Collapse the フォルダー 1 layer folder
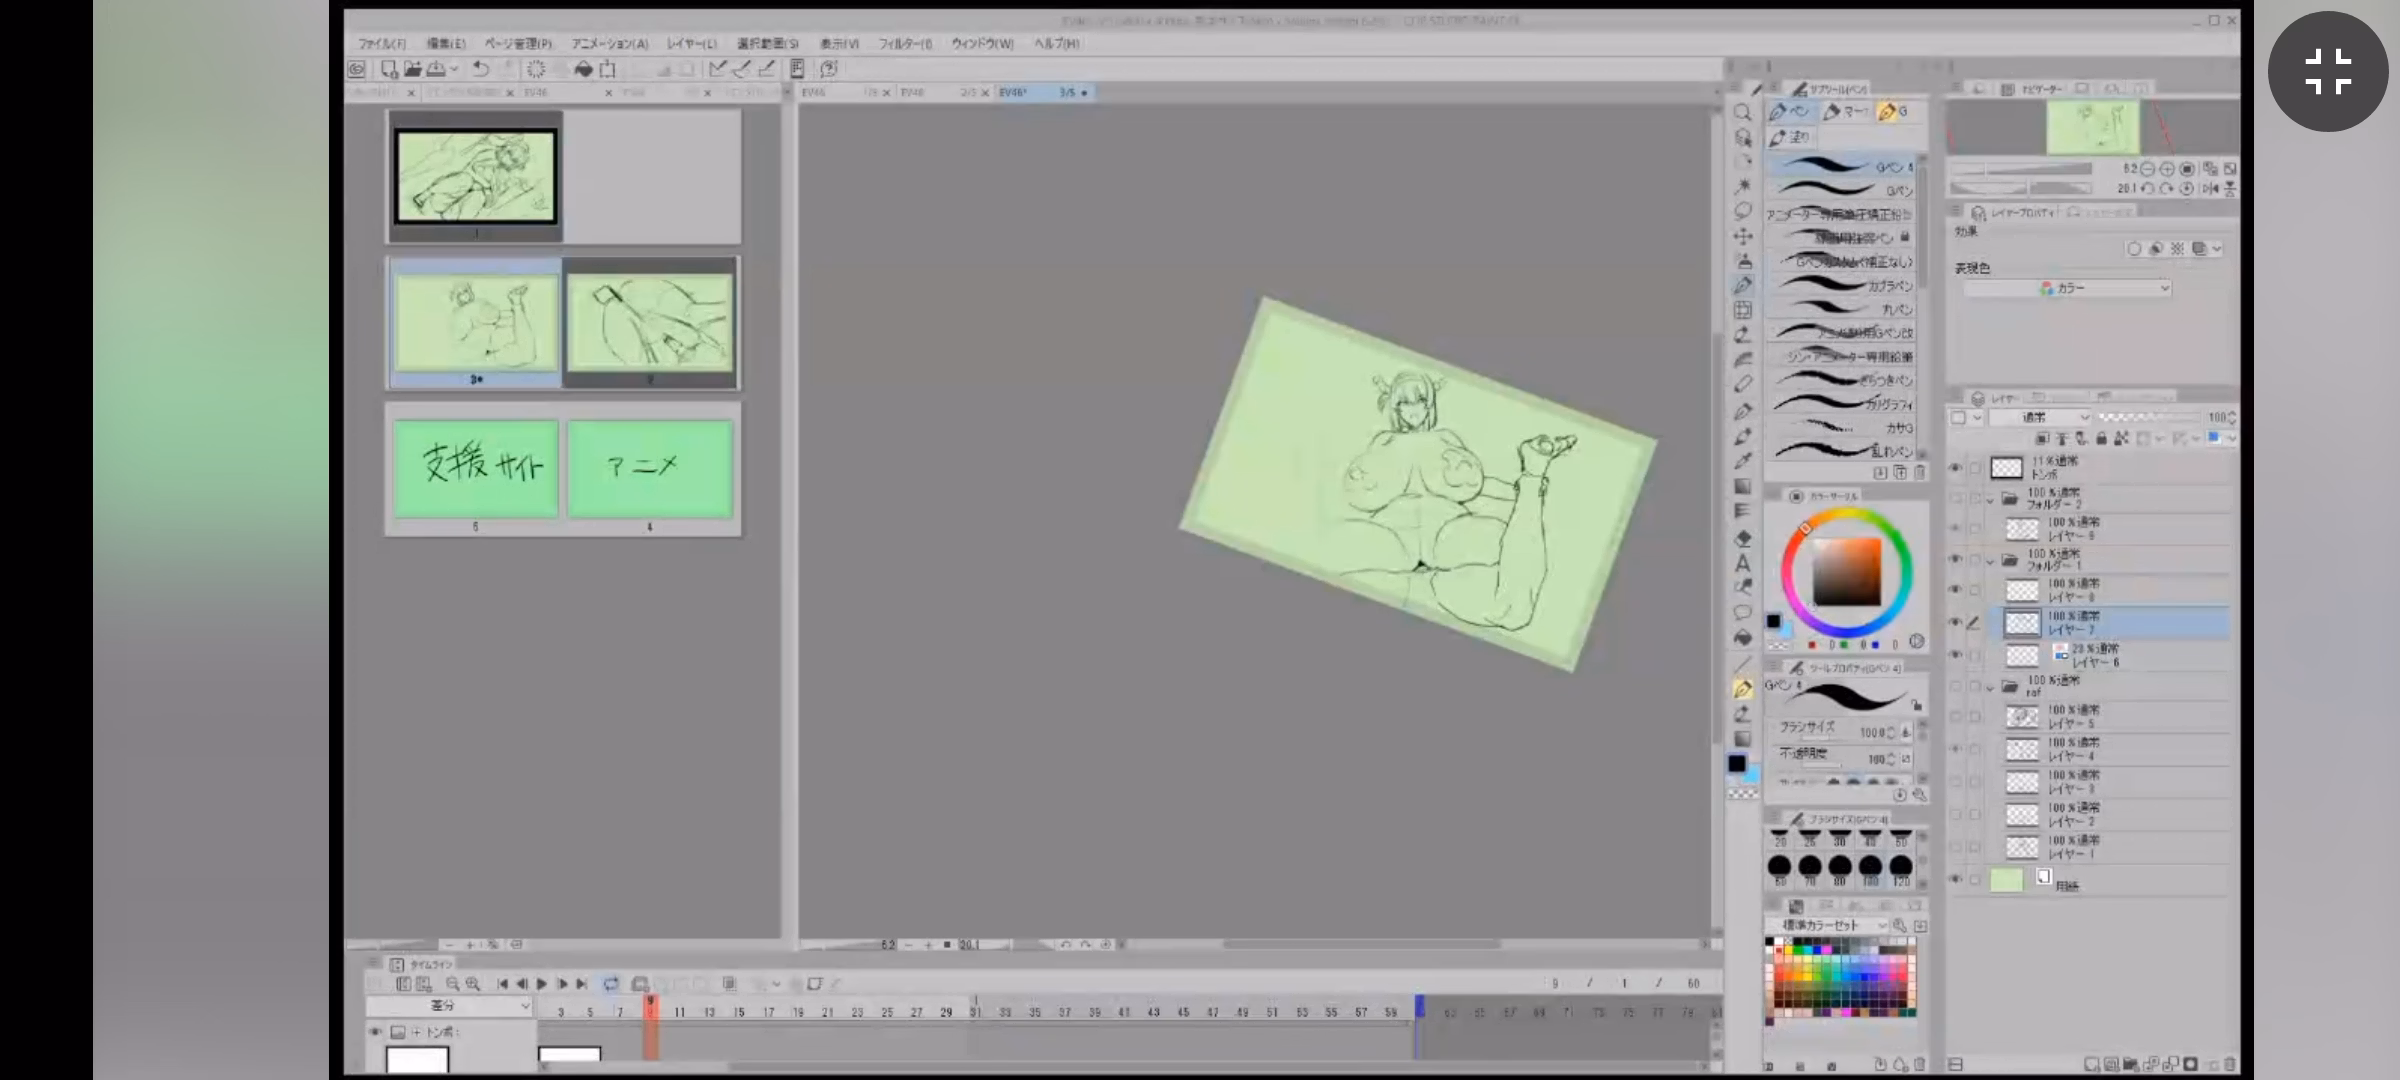Image resolution: width=2400 pixels, height=1080 pixels. coord(1990,561)
